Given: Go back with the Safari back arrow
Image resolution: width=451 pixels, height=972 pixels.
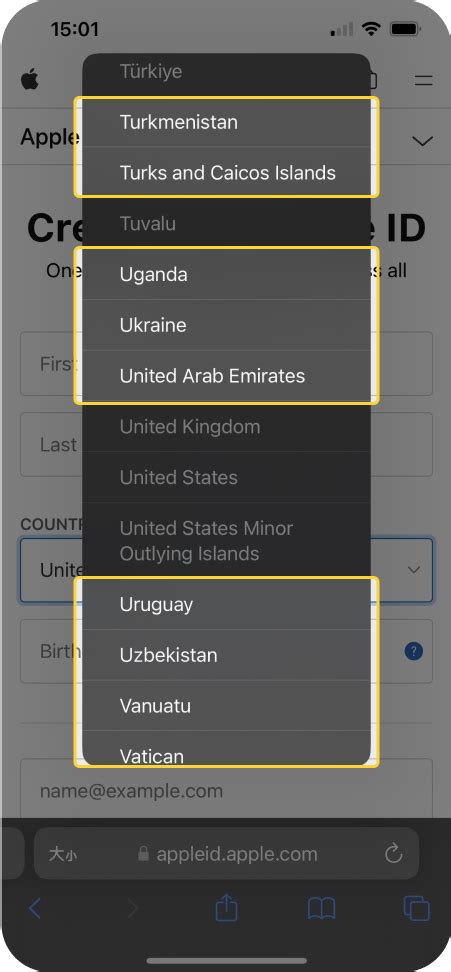Looking at the screenshot, I should point(35,909).
